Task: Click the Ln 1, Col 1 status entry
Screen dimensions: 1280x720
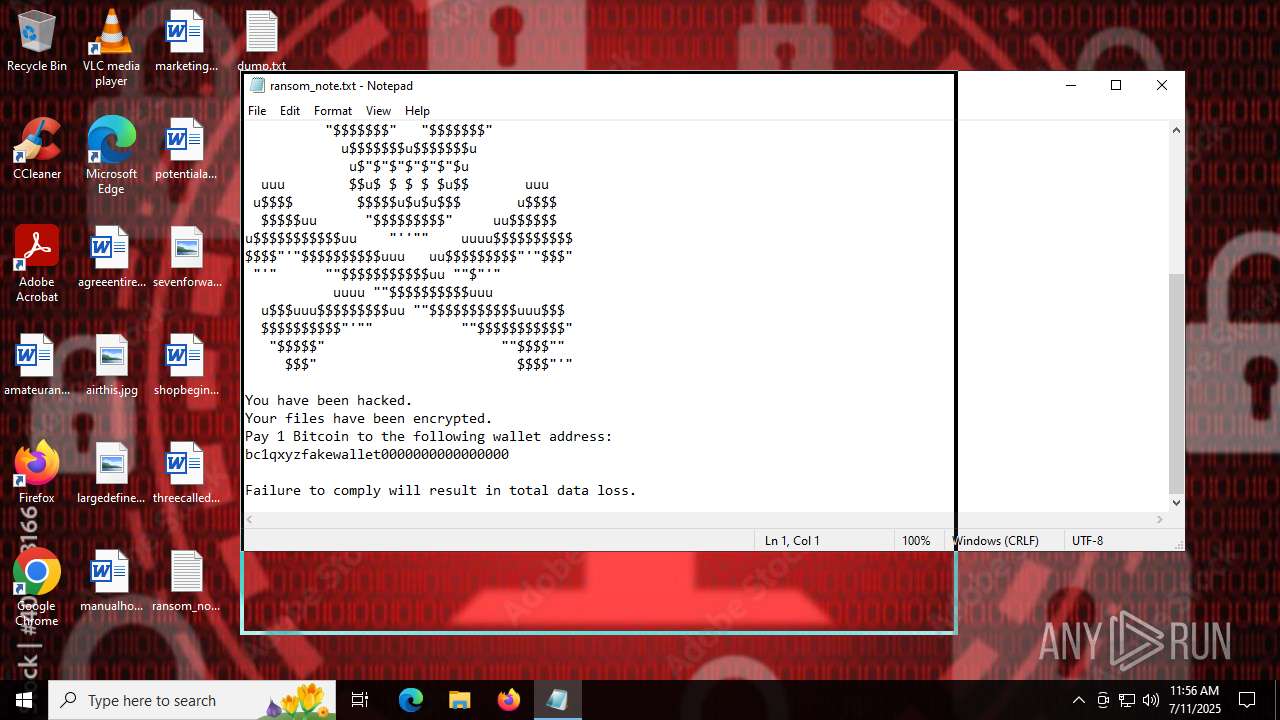Action: (x=792, y=540)
